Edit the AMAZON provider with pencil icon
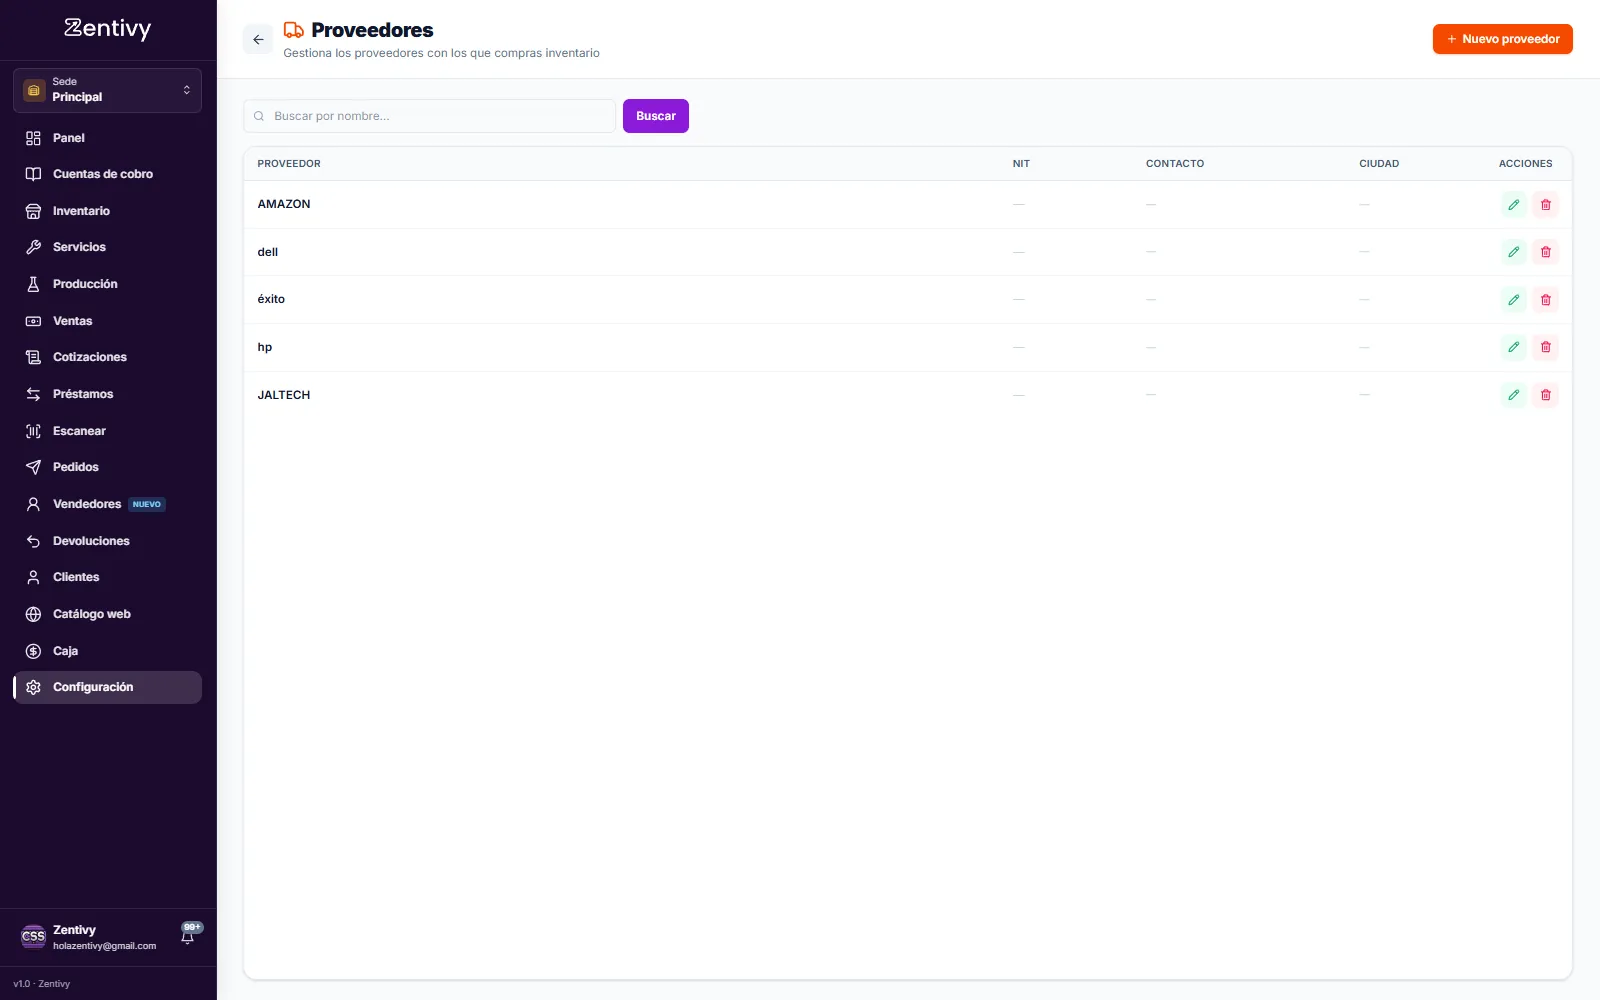The width and height of the screenshot is (1600, 1000). (1513, 205)
